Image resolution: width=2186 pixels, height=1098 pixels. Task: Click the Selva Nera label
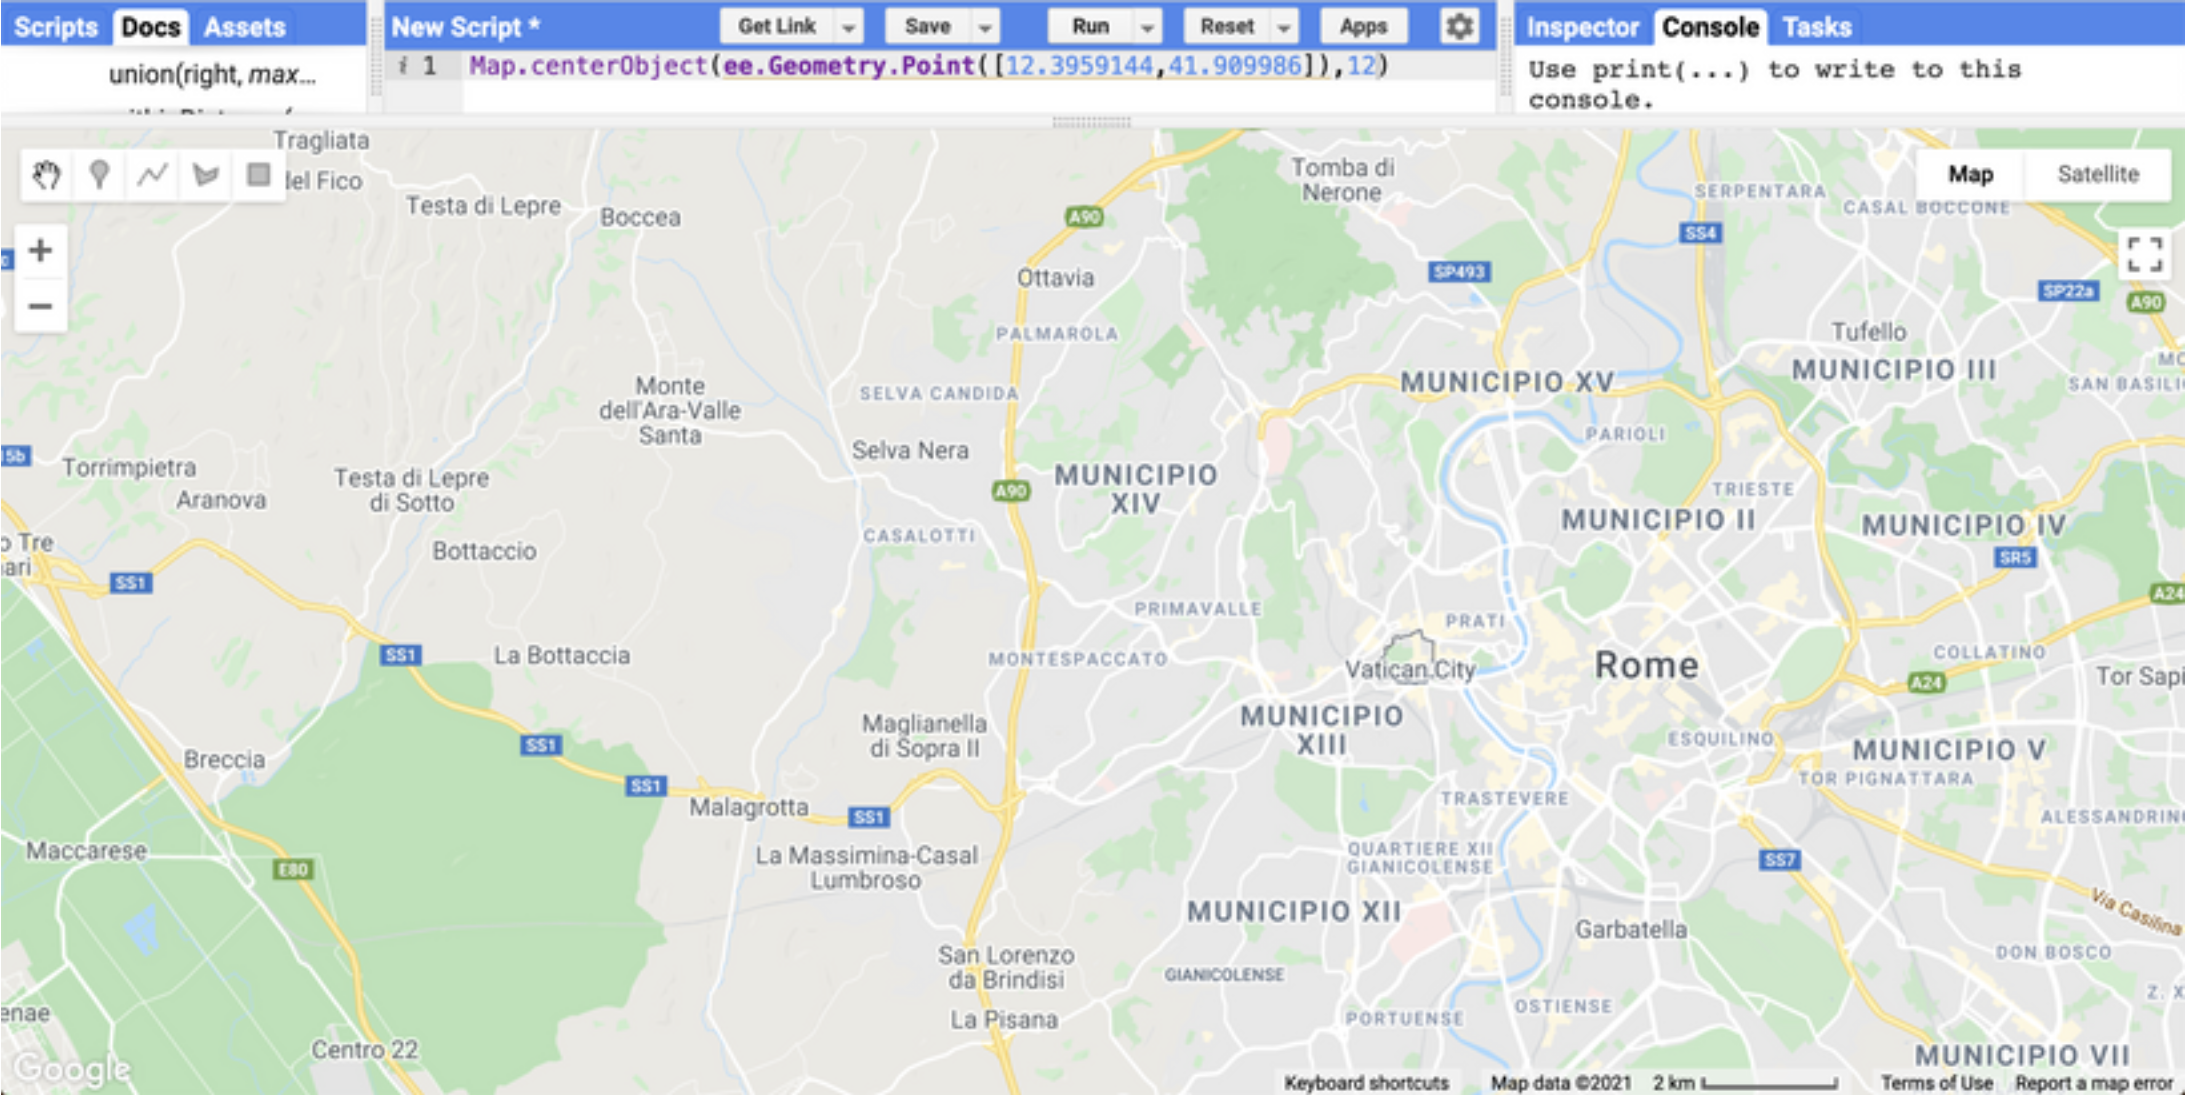[x=910, y=451]
